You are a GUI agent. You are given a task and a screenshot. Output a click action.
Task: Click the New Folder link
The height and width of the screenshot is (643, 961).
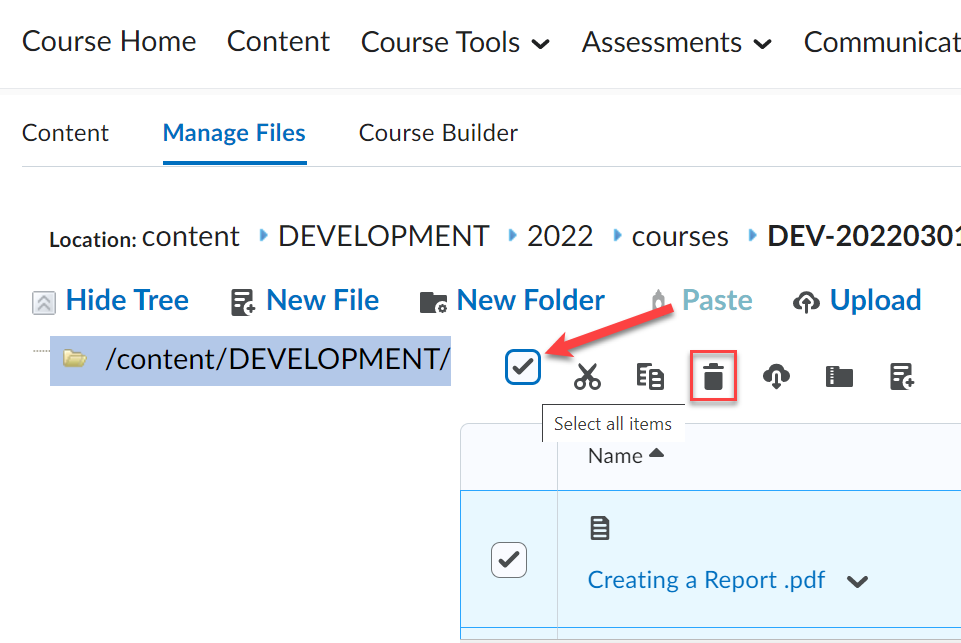(x=531, y=300)
